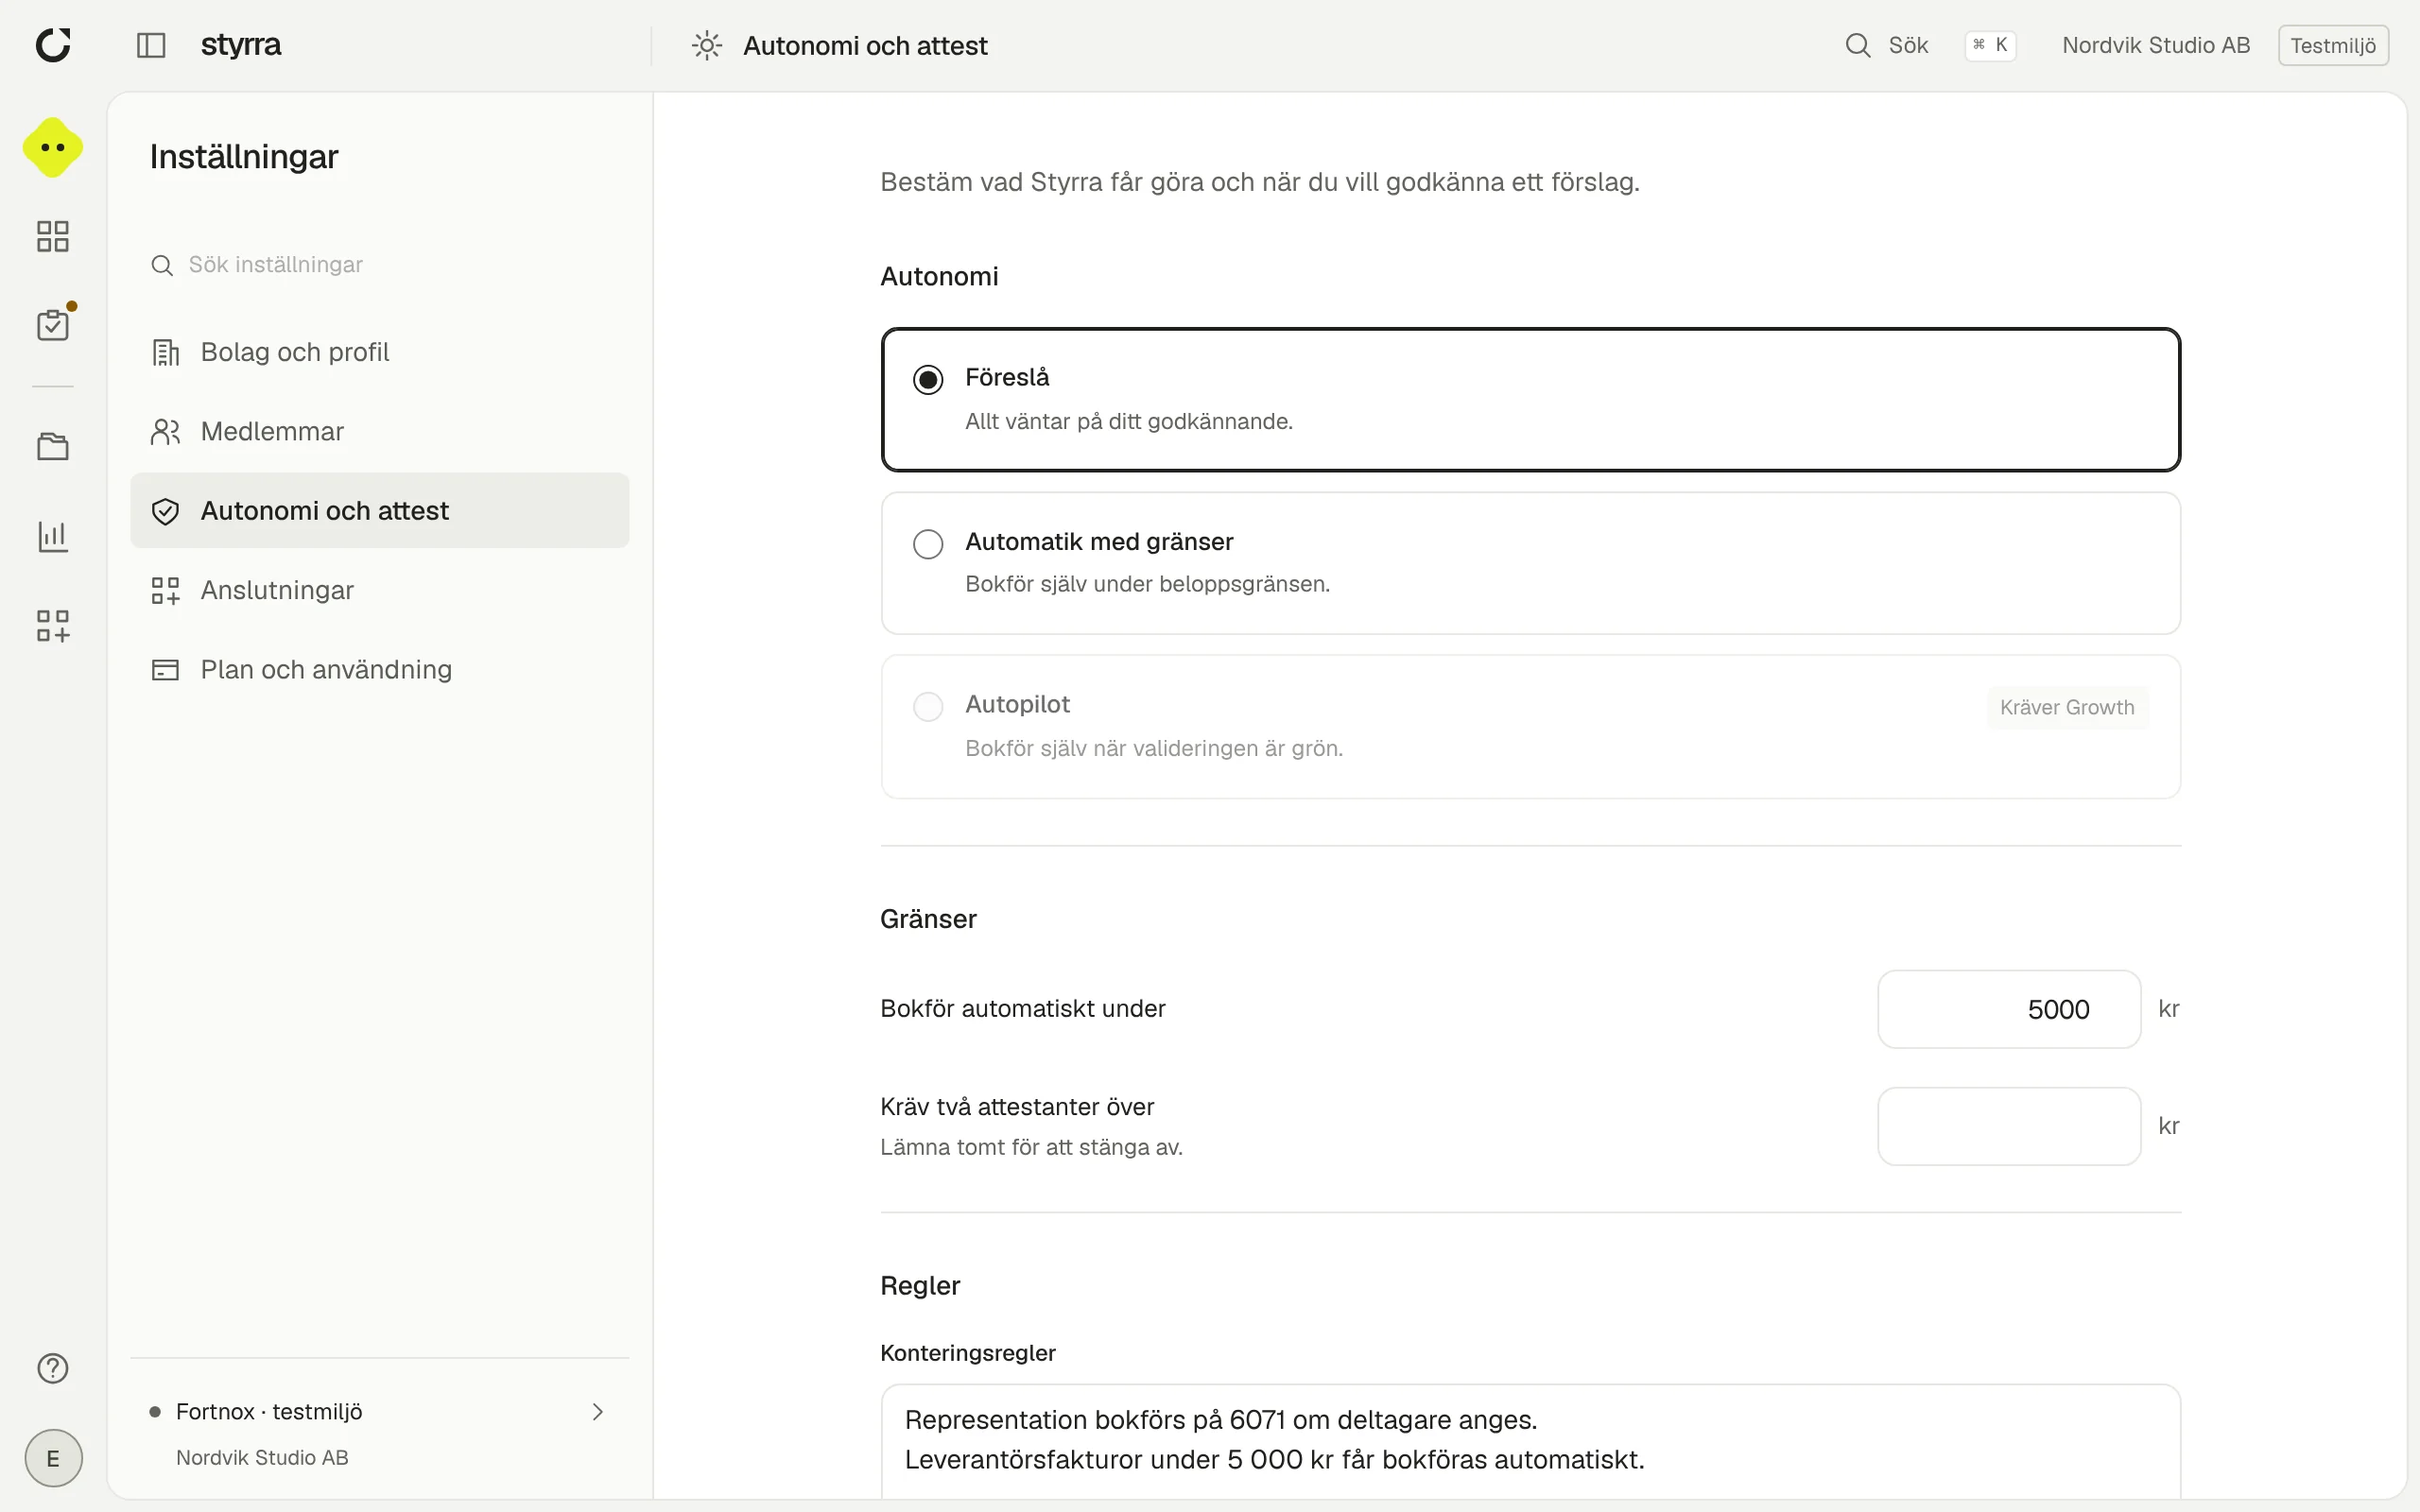Open the dashboard grid icon in rail
The image size is (2420, 1512).
[x=53, y=237]
